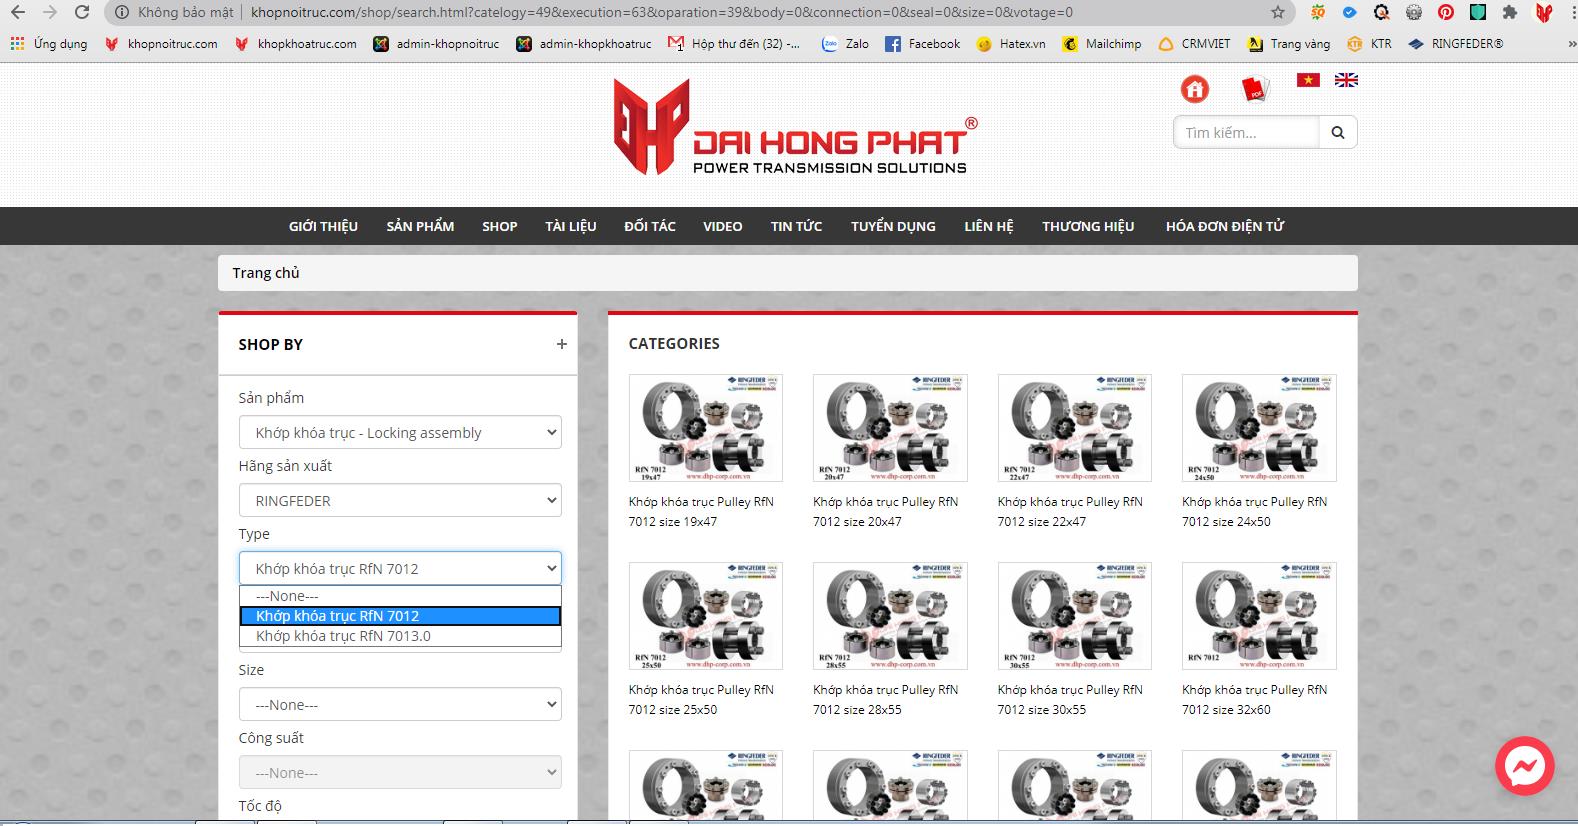Open the red PDF catalog icon
1578x826 pixels.
point(1254,89)
